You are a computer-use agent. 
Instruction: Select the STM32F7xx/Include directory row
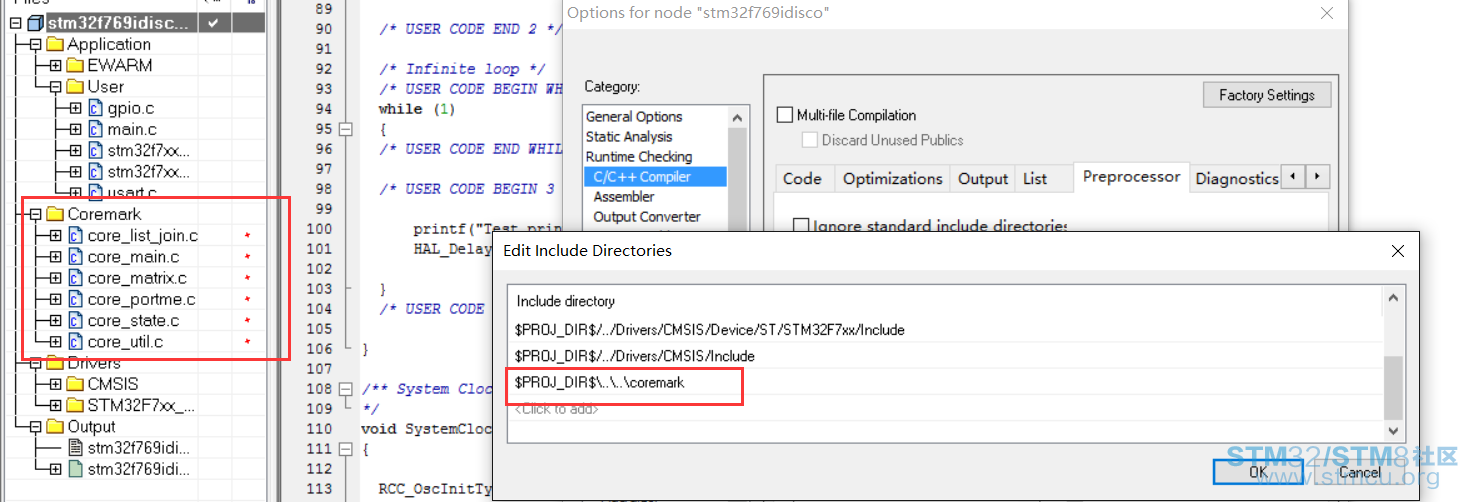[x=945, y=329]
